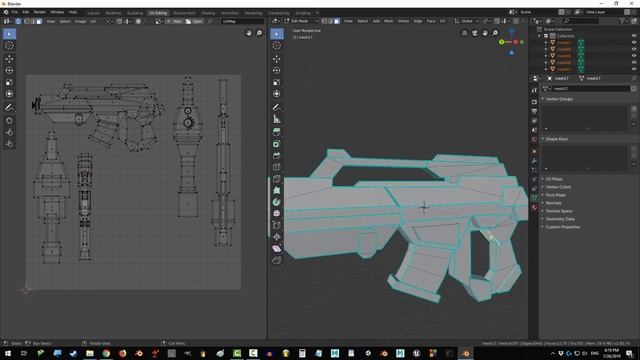Image resolution: width=640 pixels, height=360 pixels.
Task: Open the Edit Mode dropdown
Action: pos(301,21)
